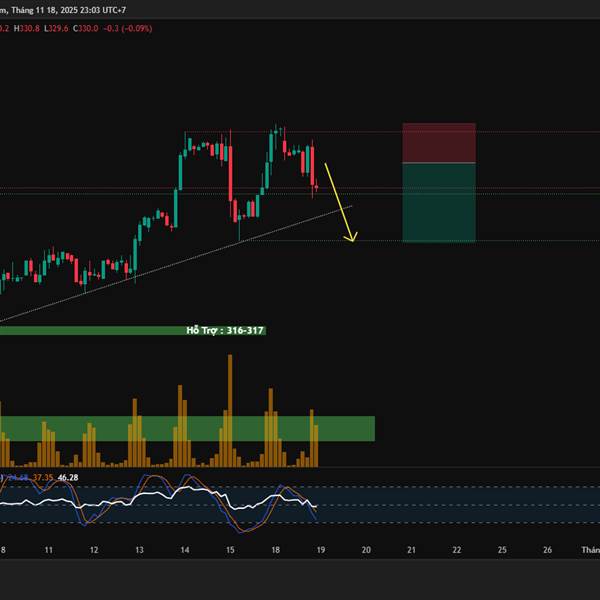The image size is (600, 600).
Task: Select the rising white trend line under candles
Action: pyautogui.click(x=176, y=264)
